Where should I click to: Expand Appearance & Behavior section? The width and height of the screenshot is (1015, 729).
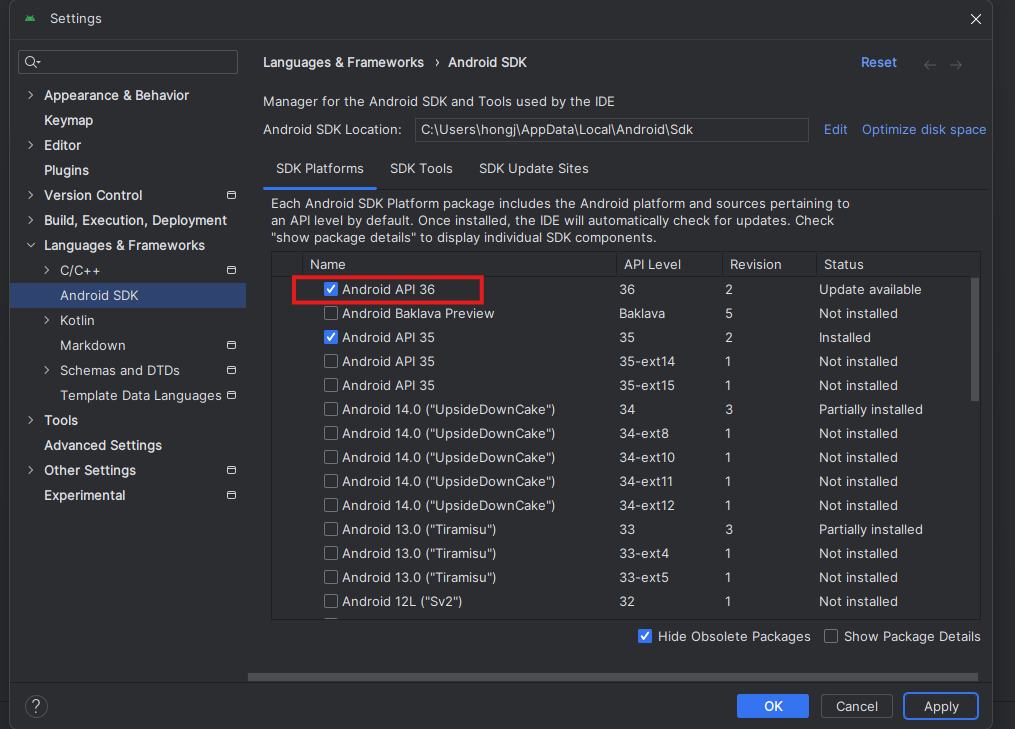pyautogui.click(x=30, y=95)
